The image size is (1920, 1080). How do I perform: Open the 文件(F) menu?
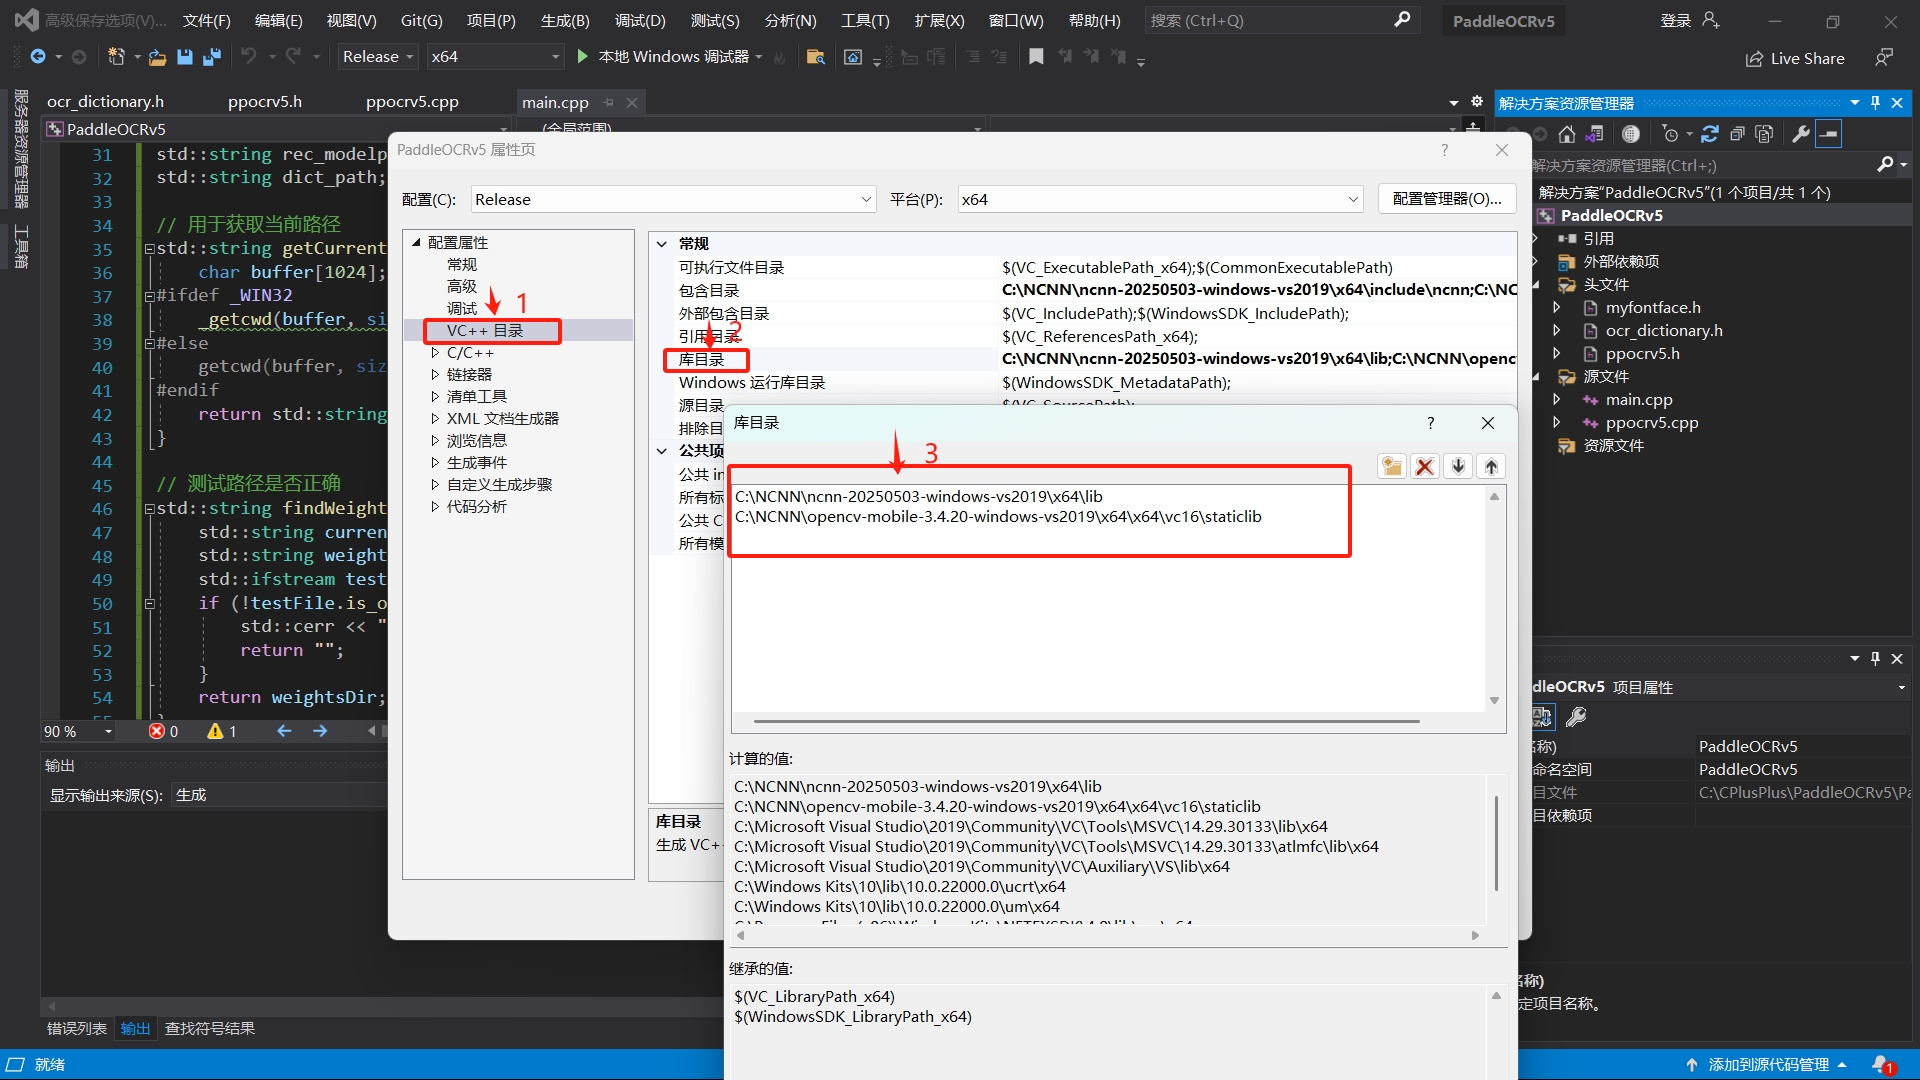pos(206,21)
